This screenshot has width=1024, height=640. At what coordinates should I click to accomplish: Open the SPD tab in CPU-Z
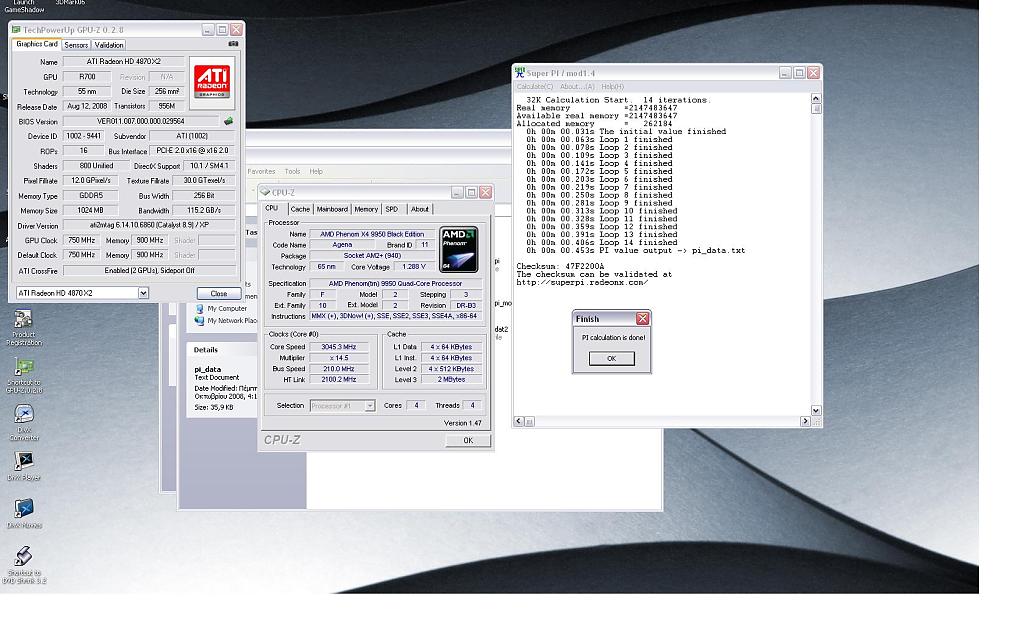[392, 209]
